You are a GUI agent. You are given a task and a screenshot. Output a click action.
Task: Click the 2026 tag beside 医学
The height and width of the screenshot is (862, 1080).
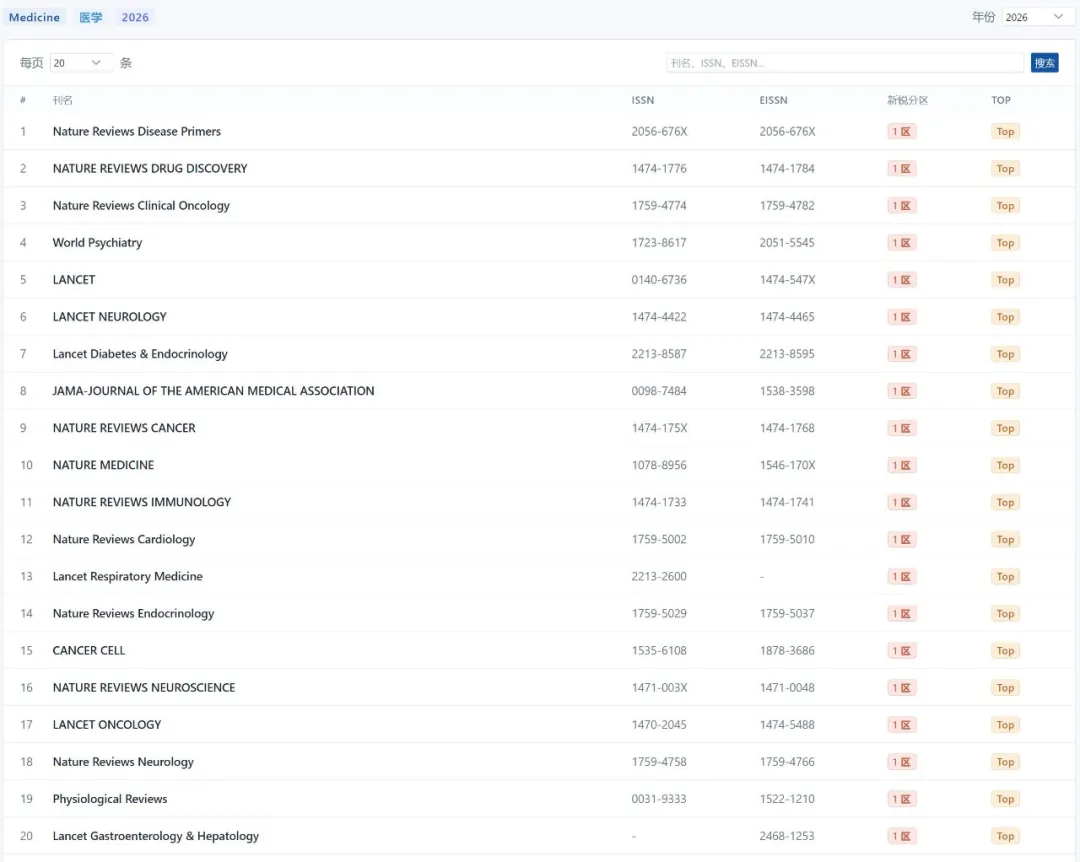click(135, 17)
